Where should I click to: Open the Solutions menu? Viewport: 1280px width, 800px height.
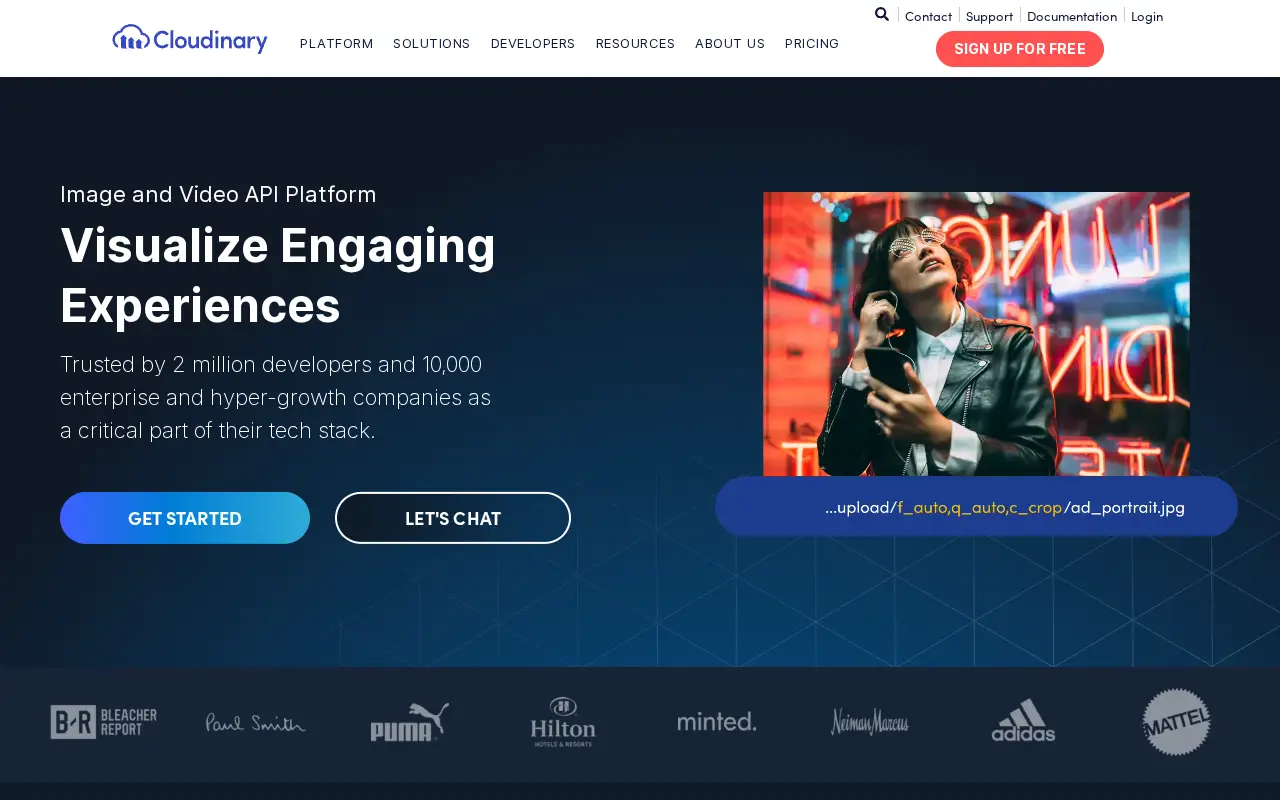pyautogui.click(x=431, y=44)
